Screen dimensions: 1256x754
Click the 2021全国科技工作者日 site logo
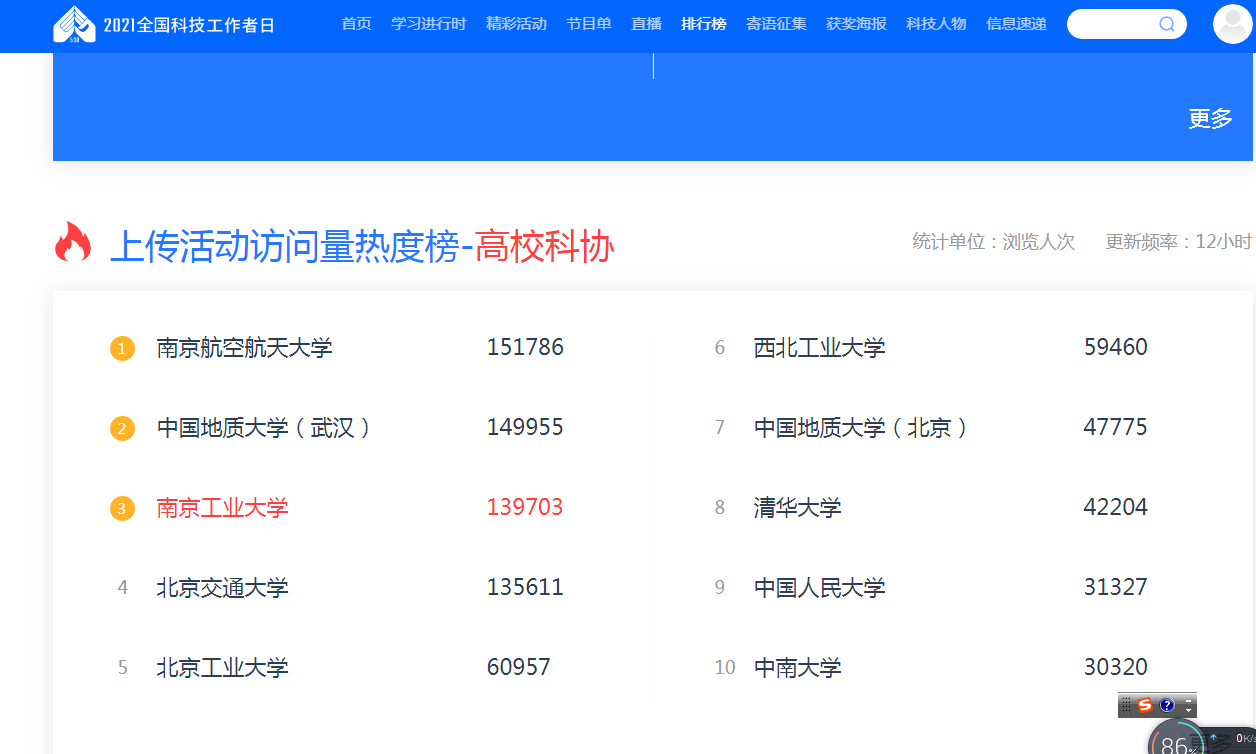(164, 25)
